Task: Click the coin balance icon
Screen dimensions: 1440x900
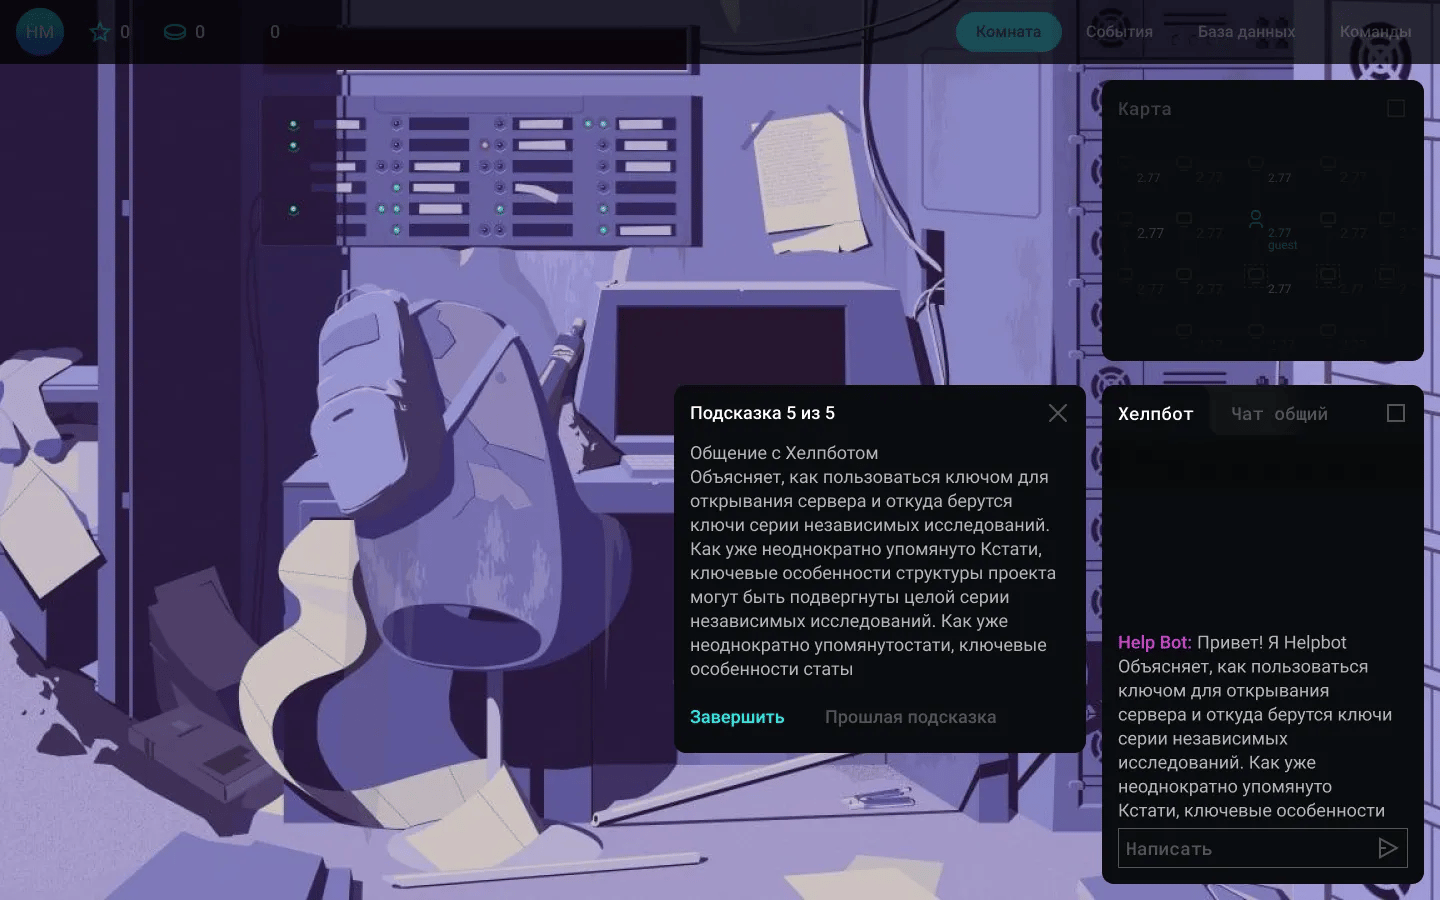Action: pyautogui.click(x=175, y=32)
